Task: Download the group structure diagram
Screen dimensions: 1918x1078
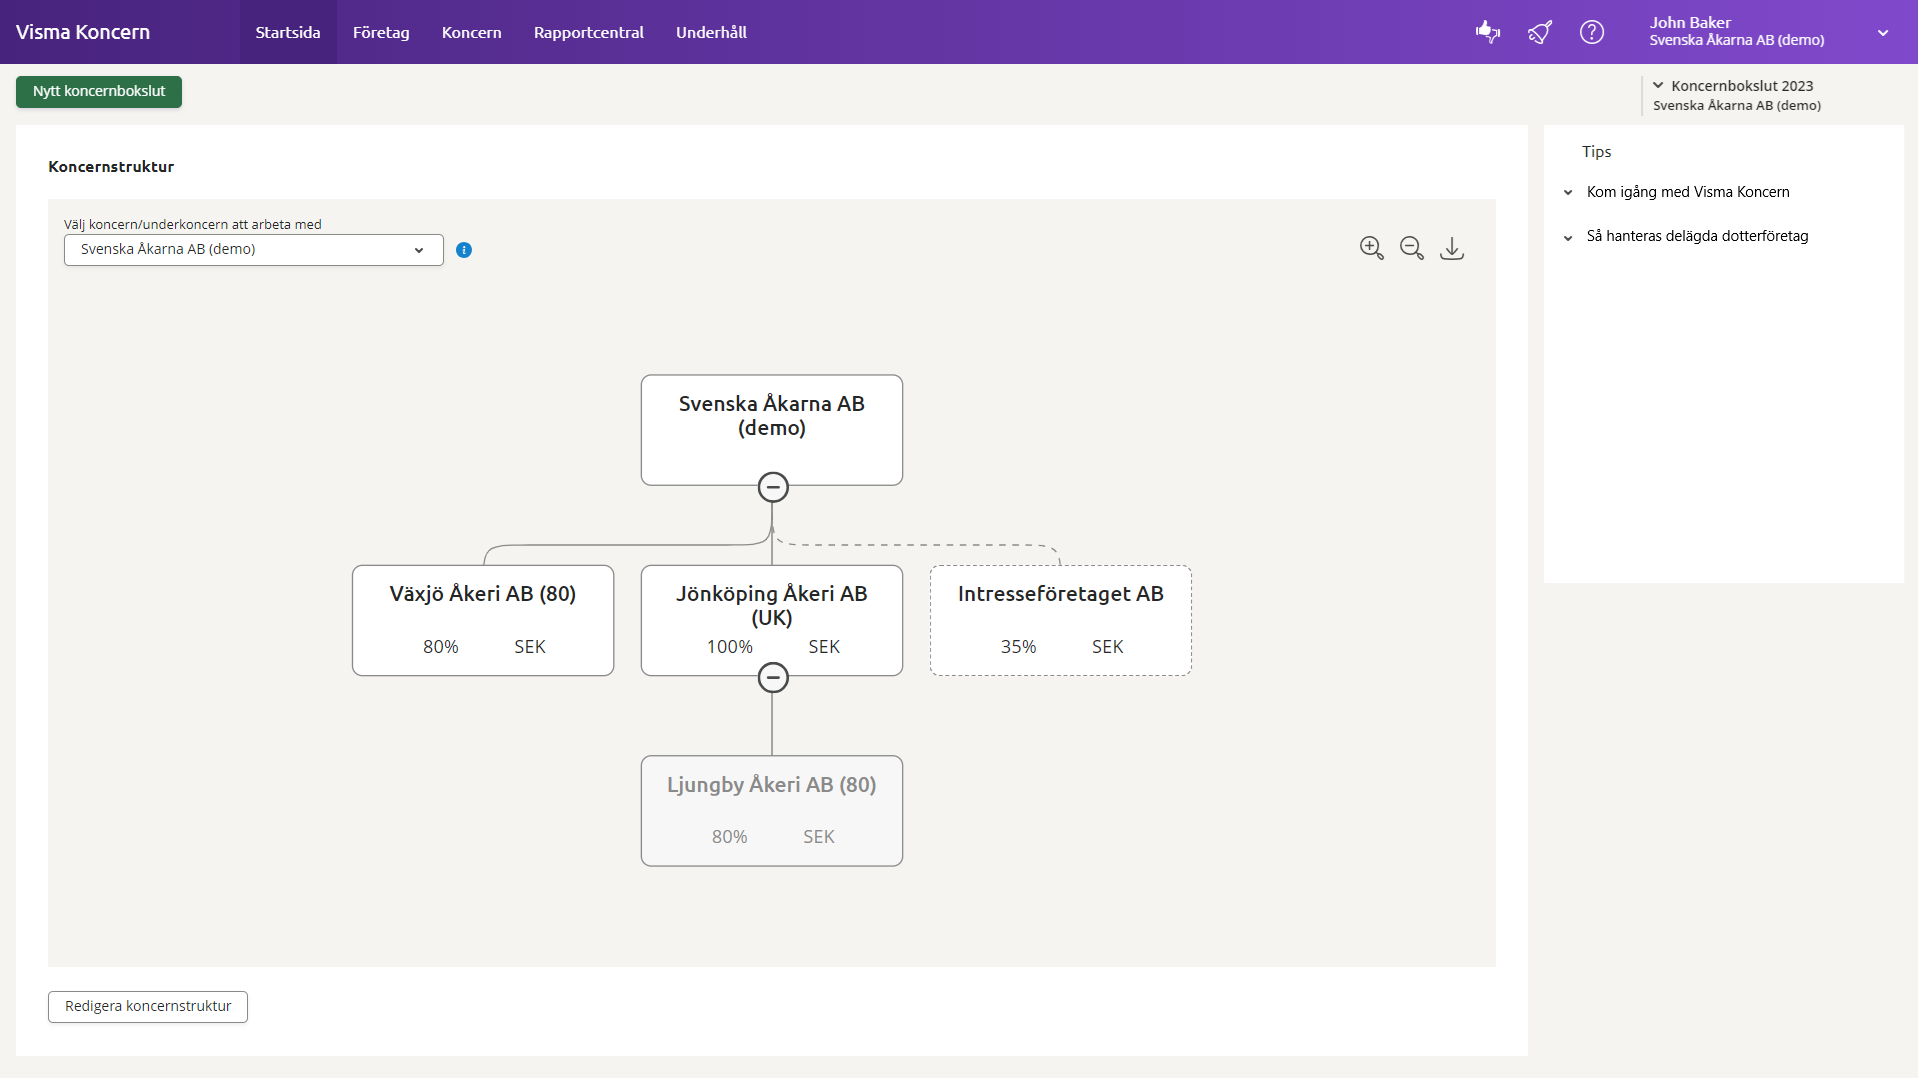Action: pos(1452,248)
